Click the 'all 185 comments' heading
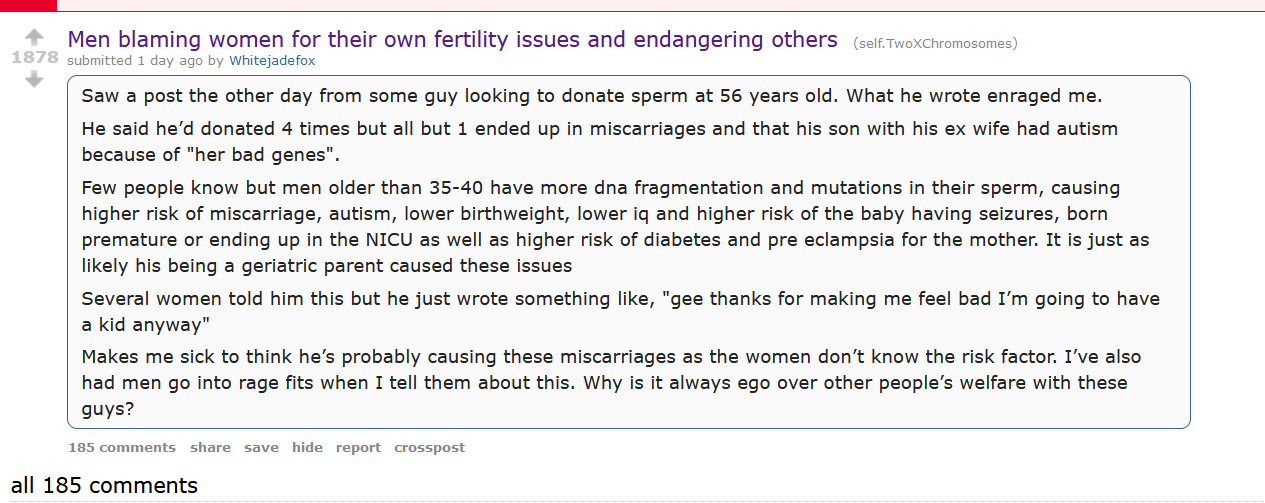Viewport: 1265px width, 503px height. pos(105,486)
